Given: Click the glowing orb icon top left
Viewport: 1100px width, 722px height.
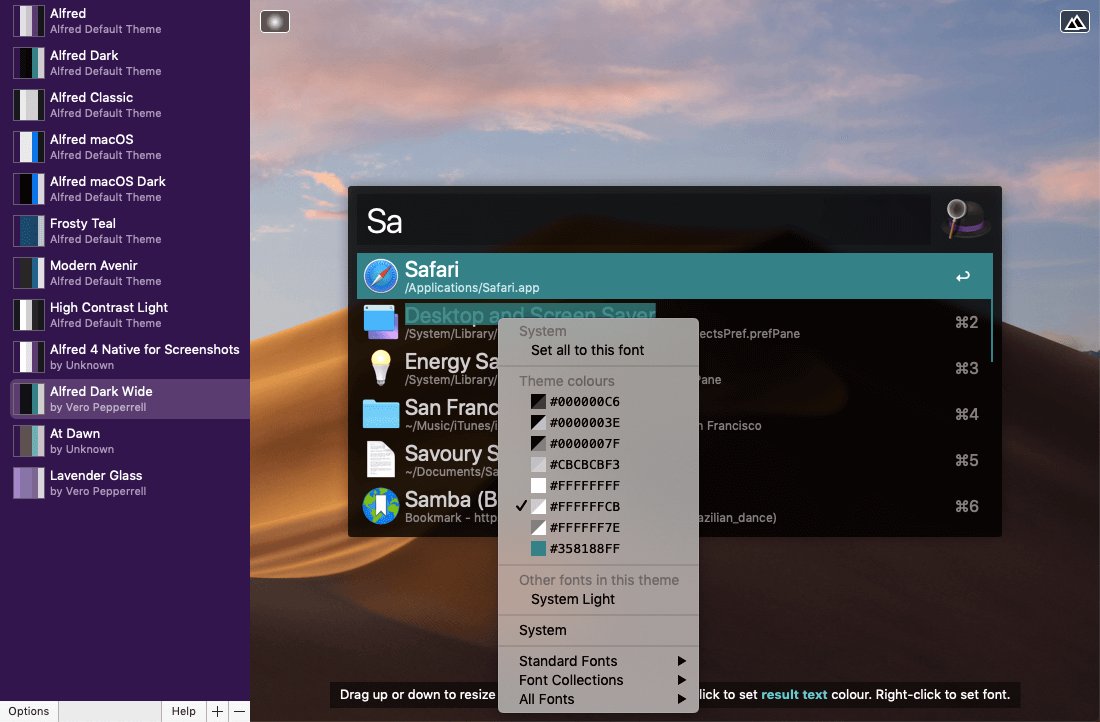Looking at the screenshot, I should coord(275,21).
